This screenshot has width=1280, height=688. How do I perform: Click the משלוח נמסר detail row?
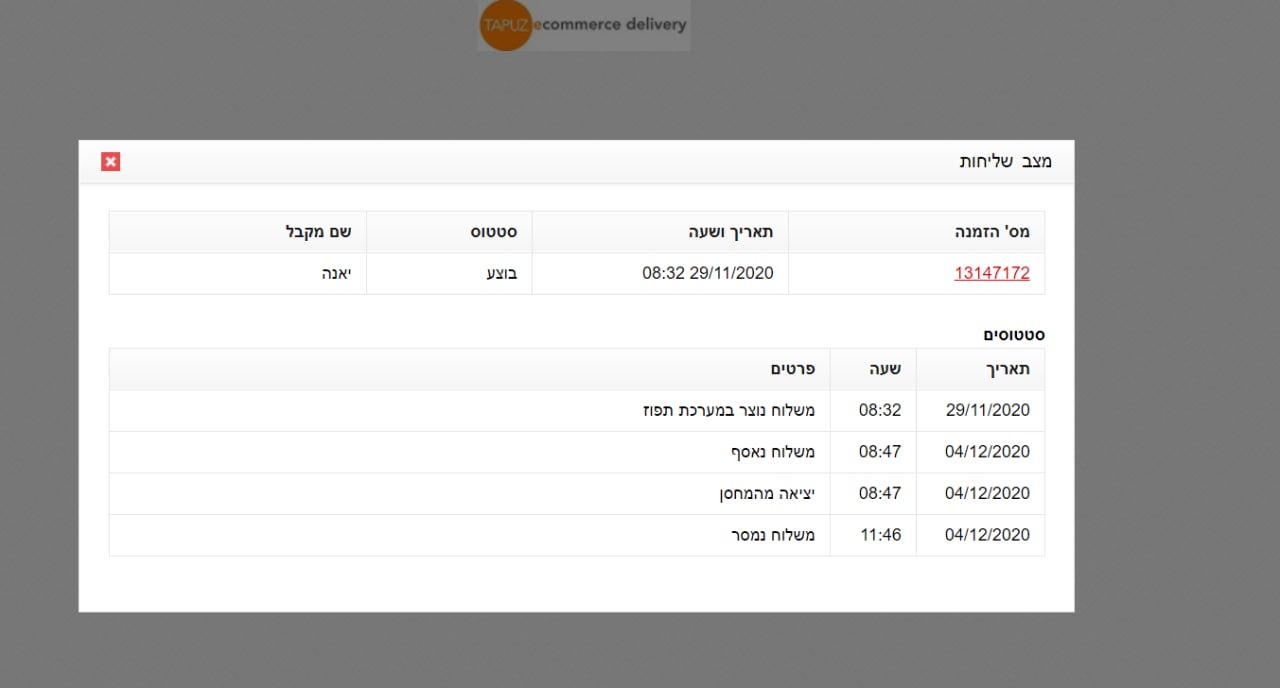[x=470, y=535]
